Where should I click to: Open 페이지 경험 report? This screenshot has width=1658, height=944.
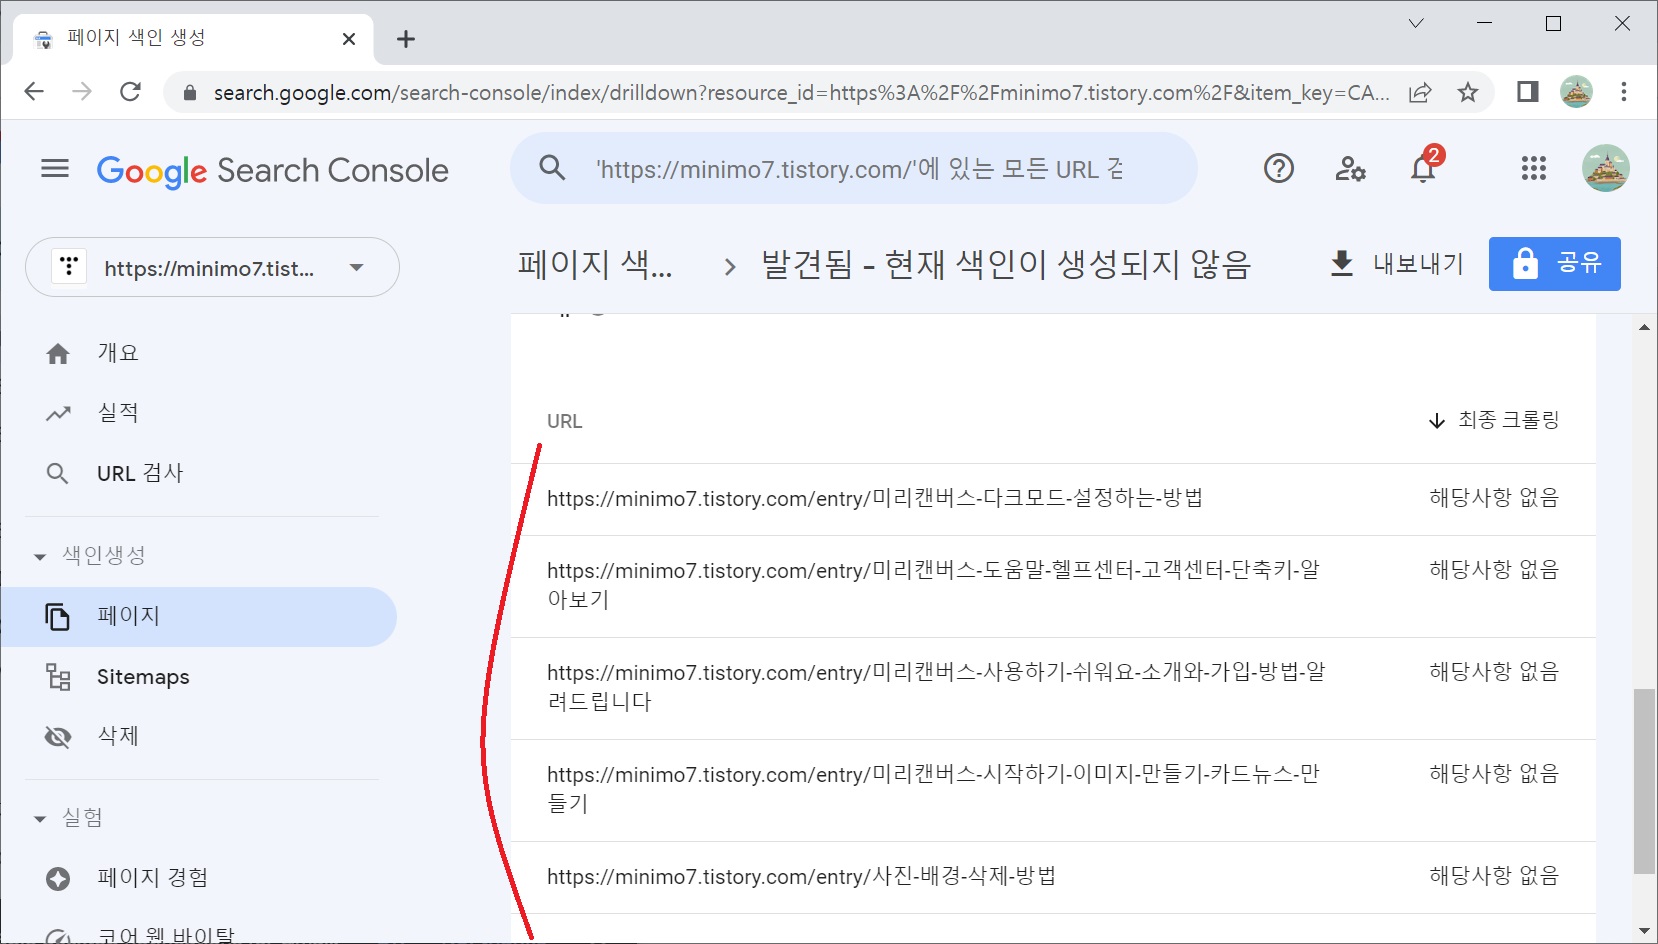(x=152, y=878)
